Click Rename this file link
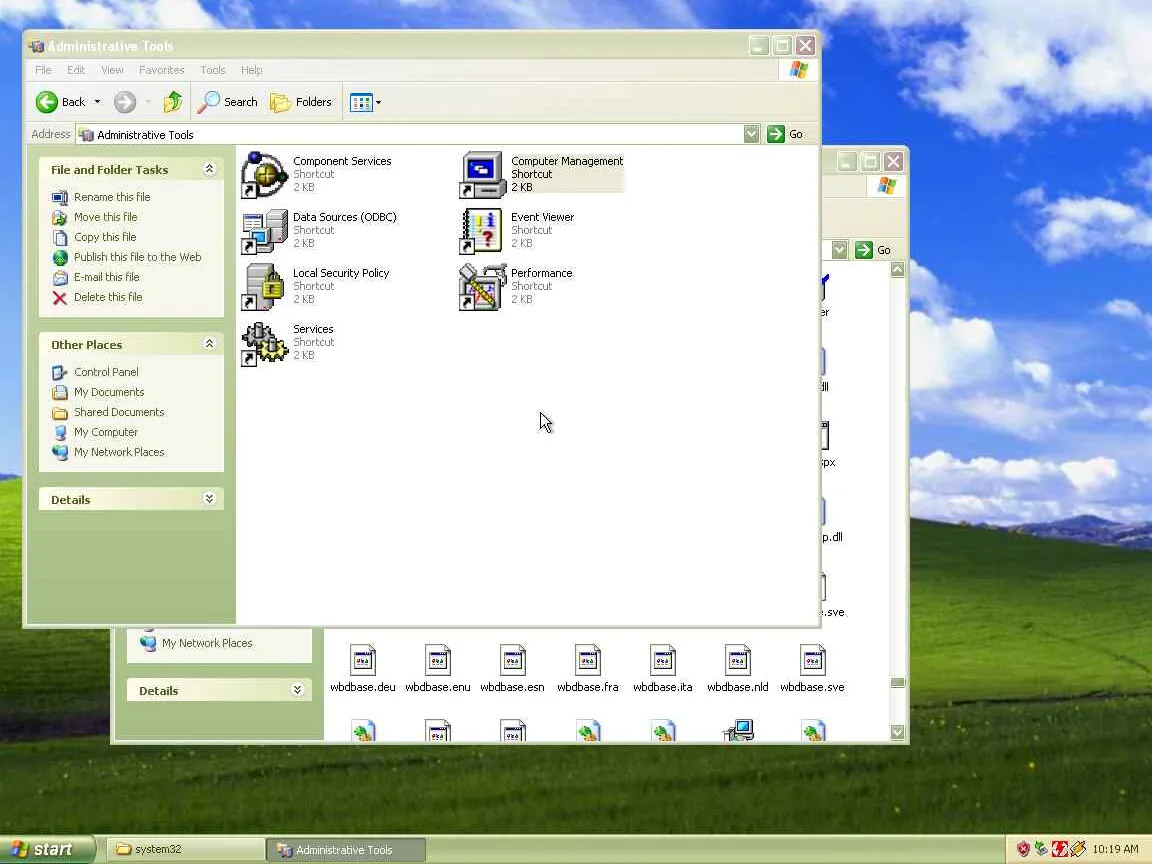The width and height of the screenshot is (1152, 864). [x=112, y=197]
